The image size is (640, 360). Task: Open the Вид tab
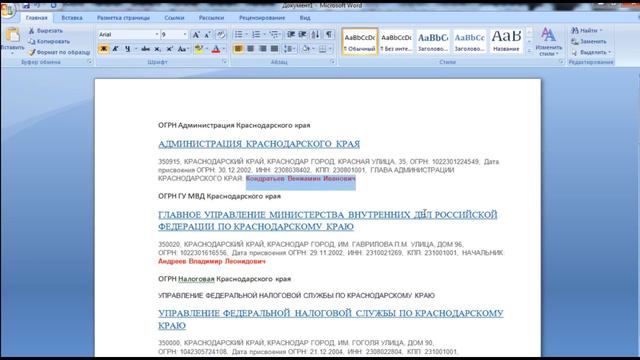coord(305,18)
